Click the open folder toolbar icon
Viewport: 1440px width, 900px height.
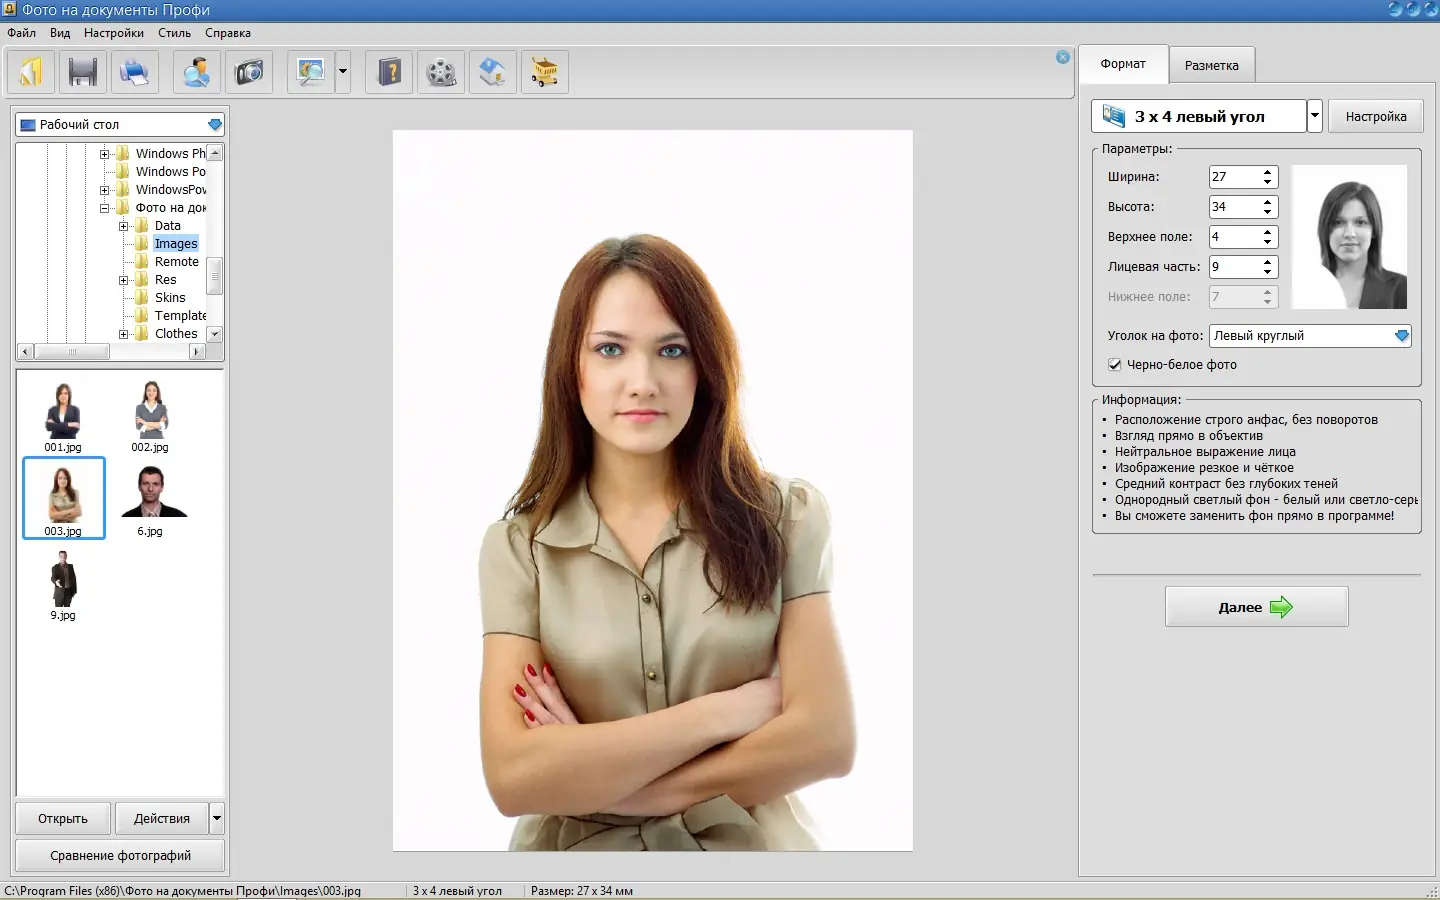tap(32, 72)
